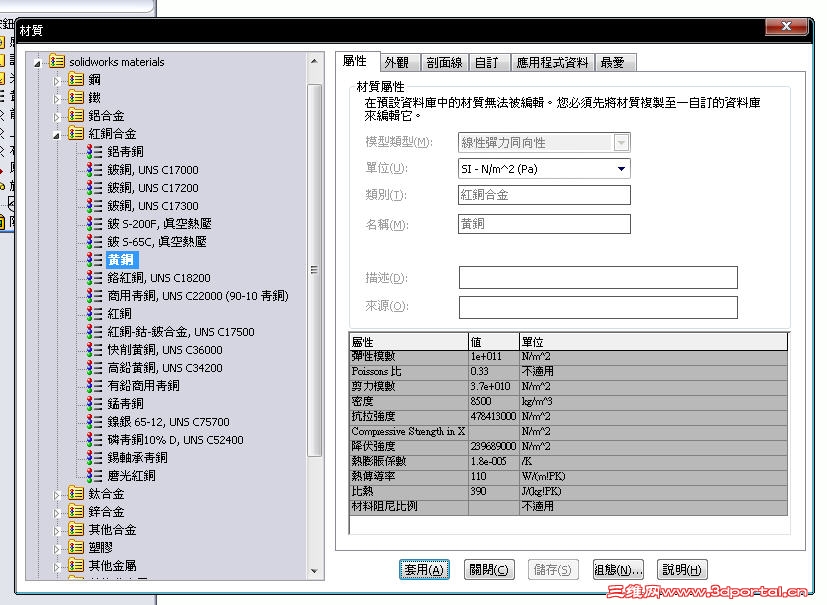Image resolution: width=827 pixels, height=605 pixels.
Task: Switch to the 剖面線 tab
Action: pos(444,63)
